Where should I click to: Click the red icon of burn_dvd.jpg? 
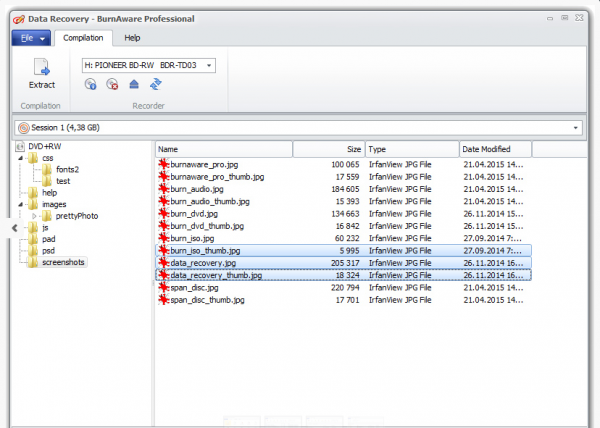coord(164,213)
